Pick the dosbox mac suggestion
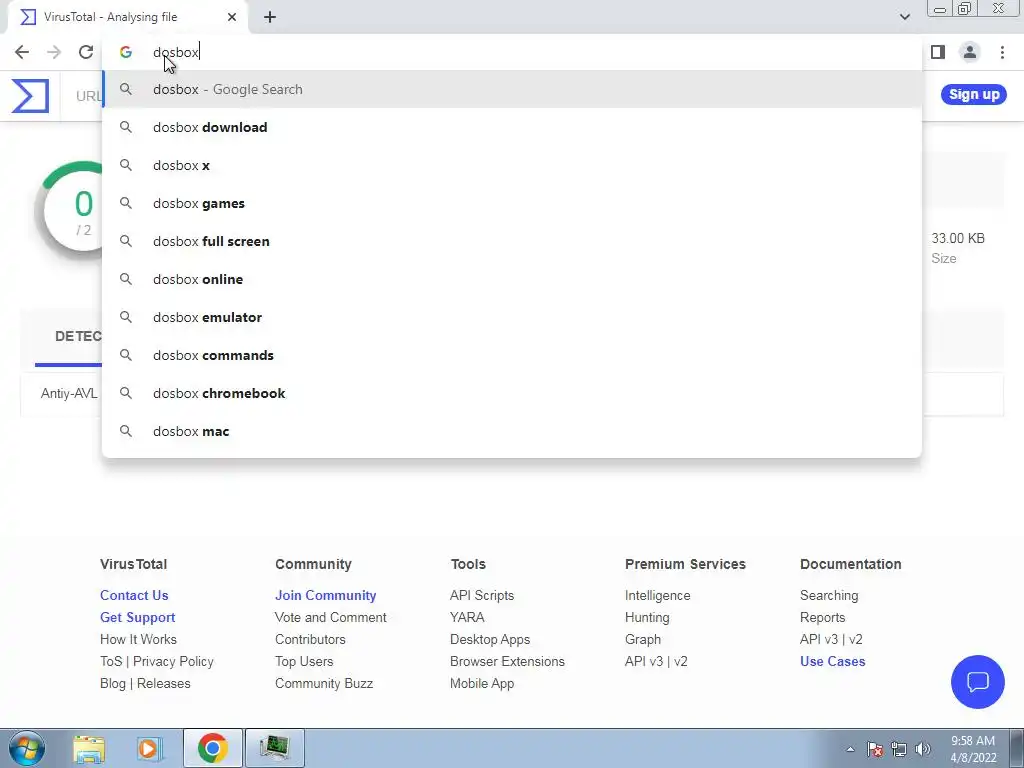 pos(512,431)
